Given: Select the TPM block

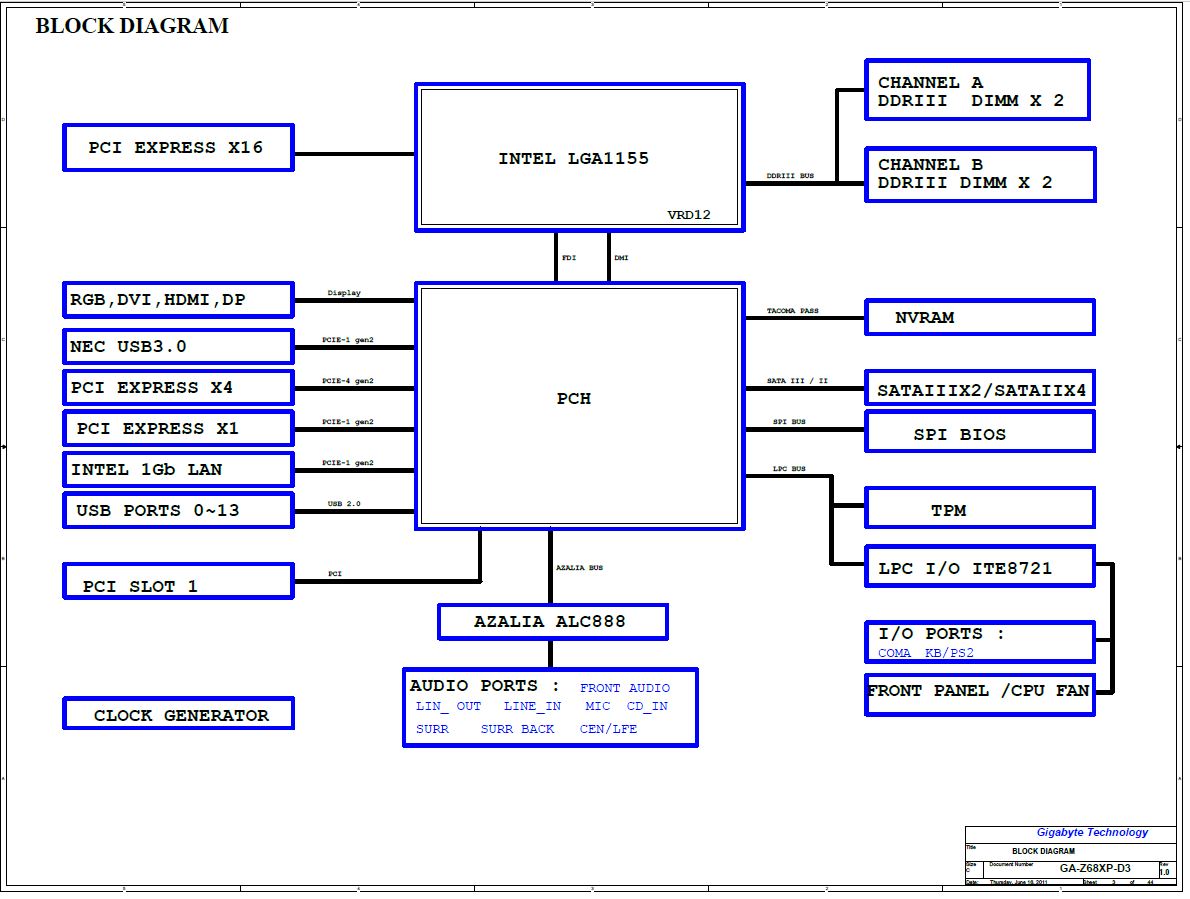Looking at the screenshot, I should point(979,510).
